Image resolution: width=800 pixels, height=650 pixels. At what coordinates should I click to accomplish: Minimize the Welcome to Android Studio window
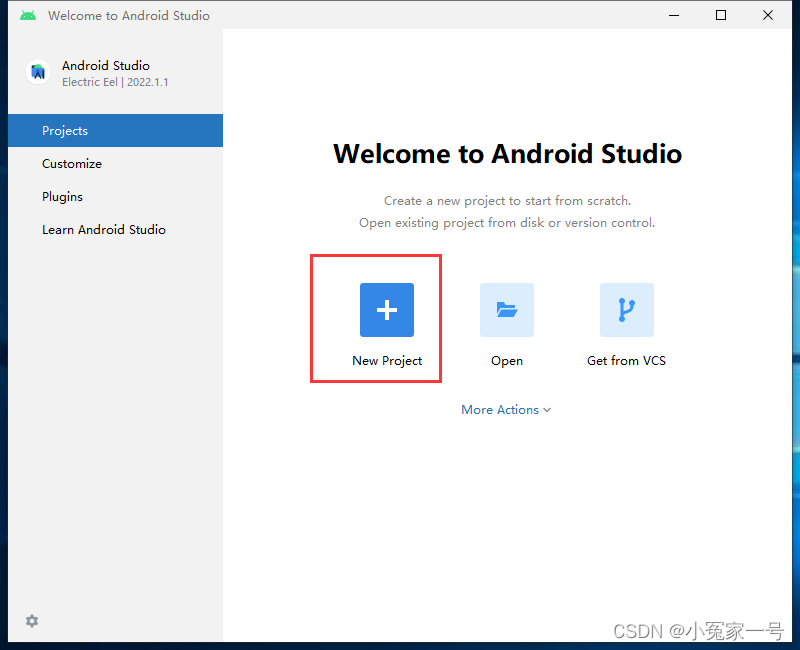tap(674, 15)
